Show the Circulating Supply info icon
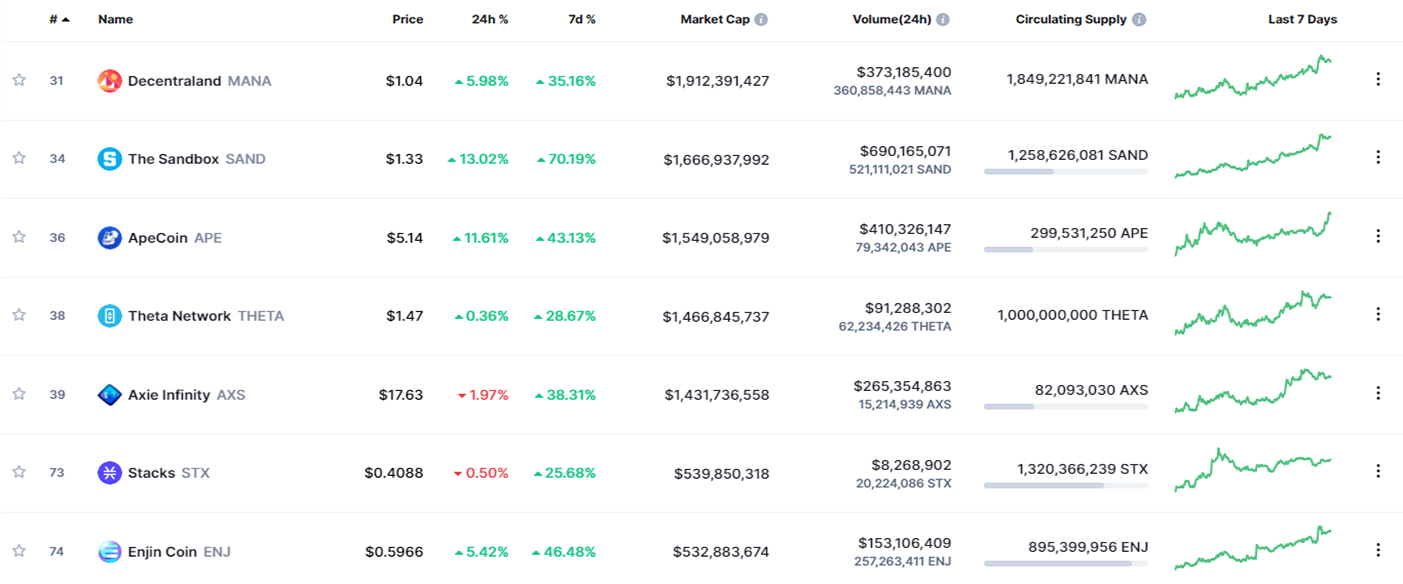 click(x=1139, y=20)
